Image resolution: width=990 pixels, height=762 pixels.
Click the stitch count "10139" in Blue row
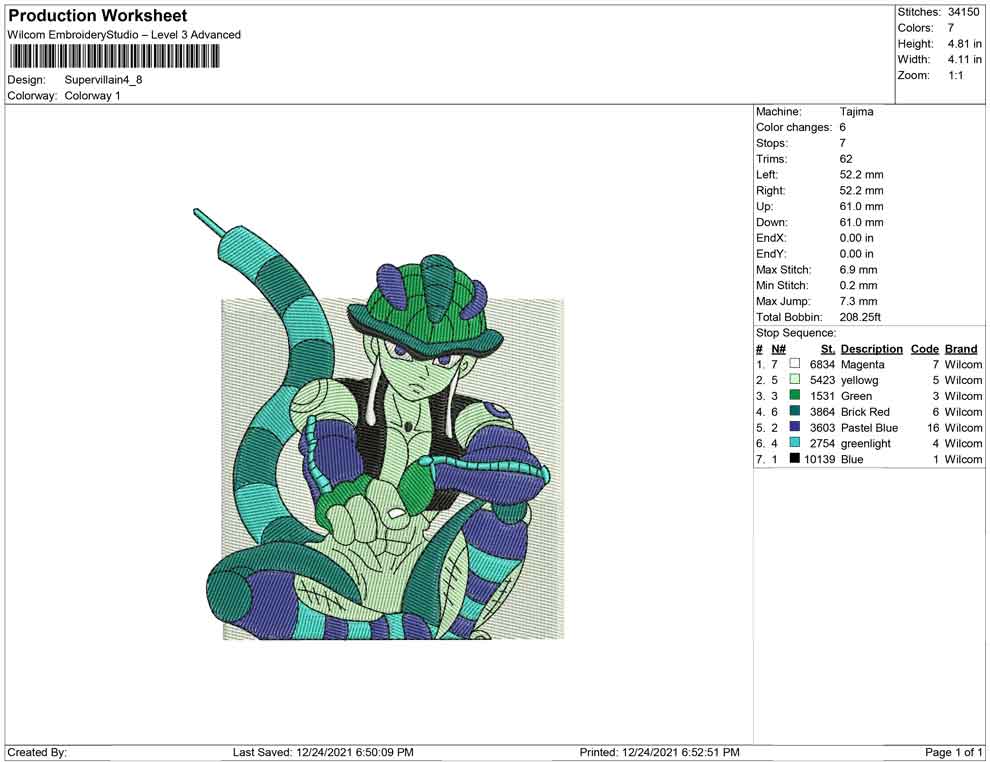pos(820,459)
